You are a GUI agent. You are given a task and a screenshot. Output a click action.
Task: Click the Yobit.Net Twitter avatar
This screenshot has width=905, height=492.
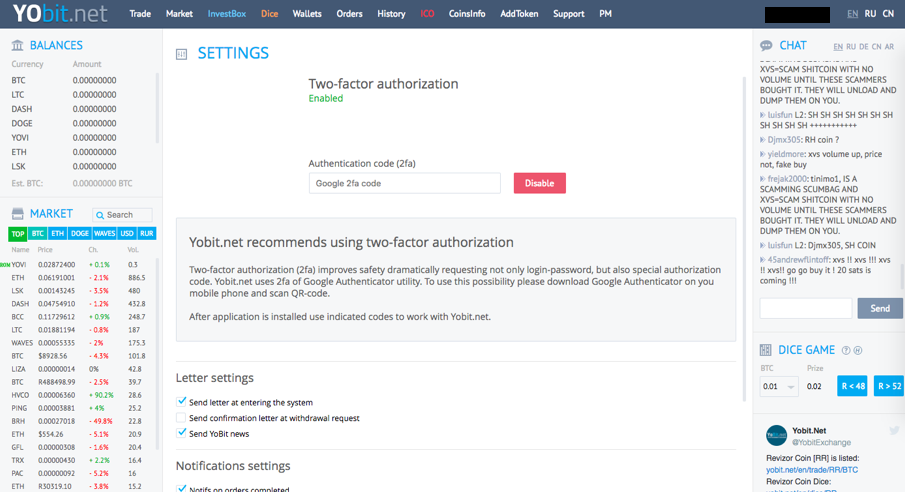coord(776,435)
